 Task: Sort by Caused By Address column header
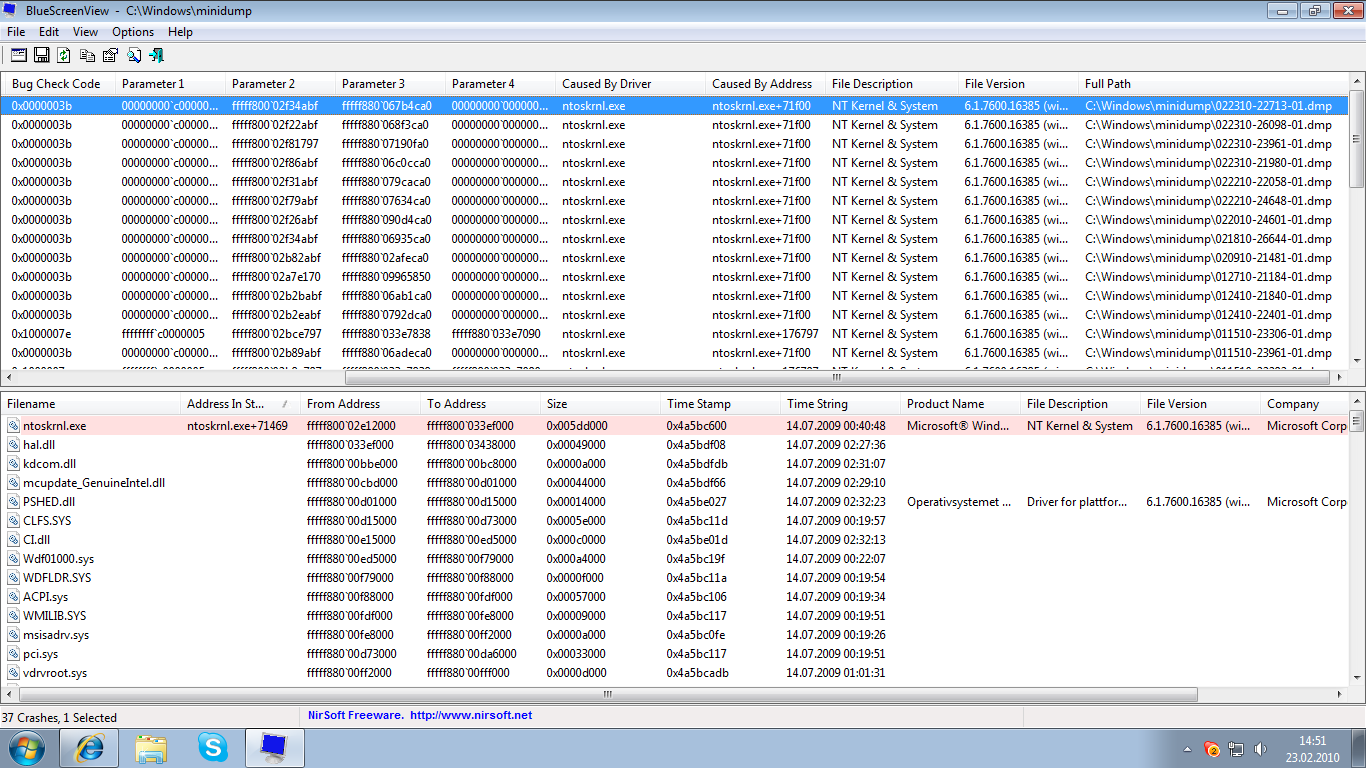pos(765,84)
